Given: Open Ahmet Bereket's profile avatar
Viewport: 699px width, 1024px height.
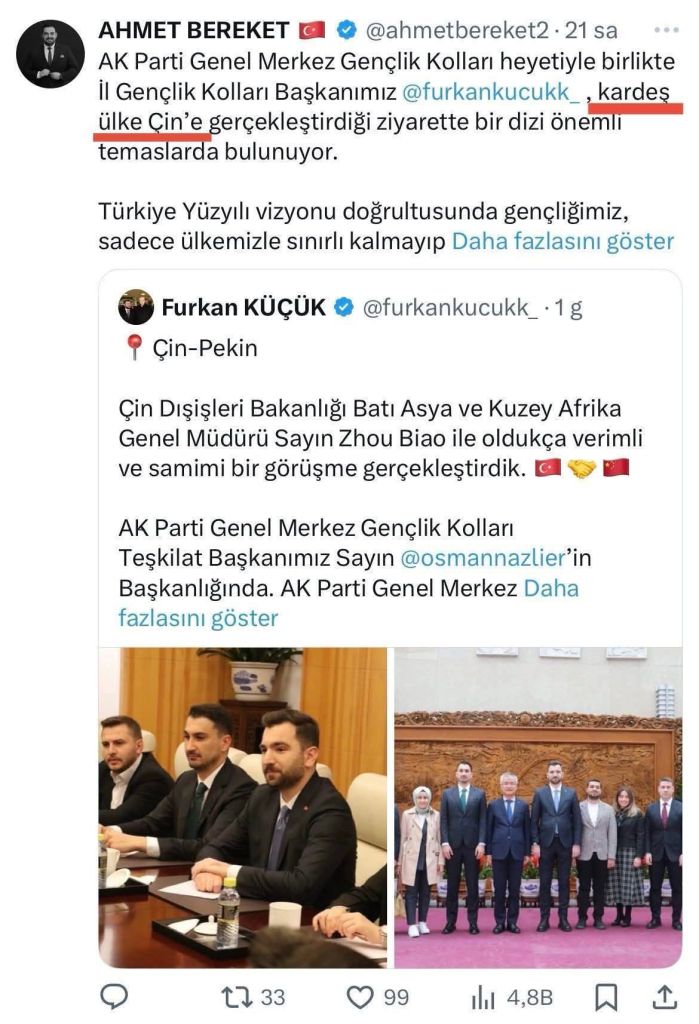Looking at the screenshot, I should coord(50,54).
